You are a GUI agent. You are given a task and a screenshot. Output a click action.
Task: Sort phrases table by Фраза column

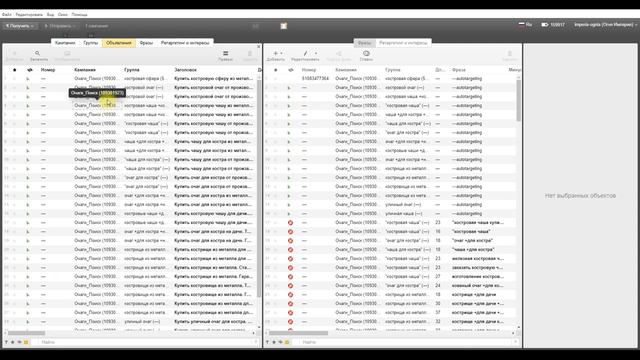459,70
